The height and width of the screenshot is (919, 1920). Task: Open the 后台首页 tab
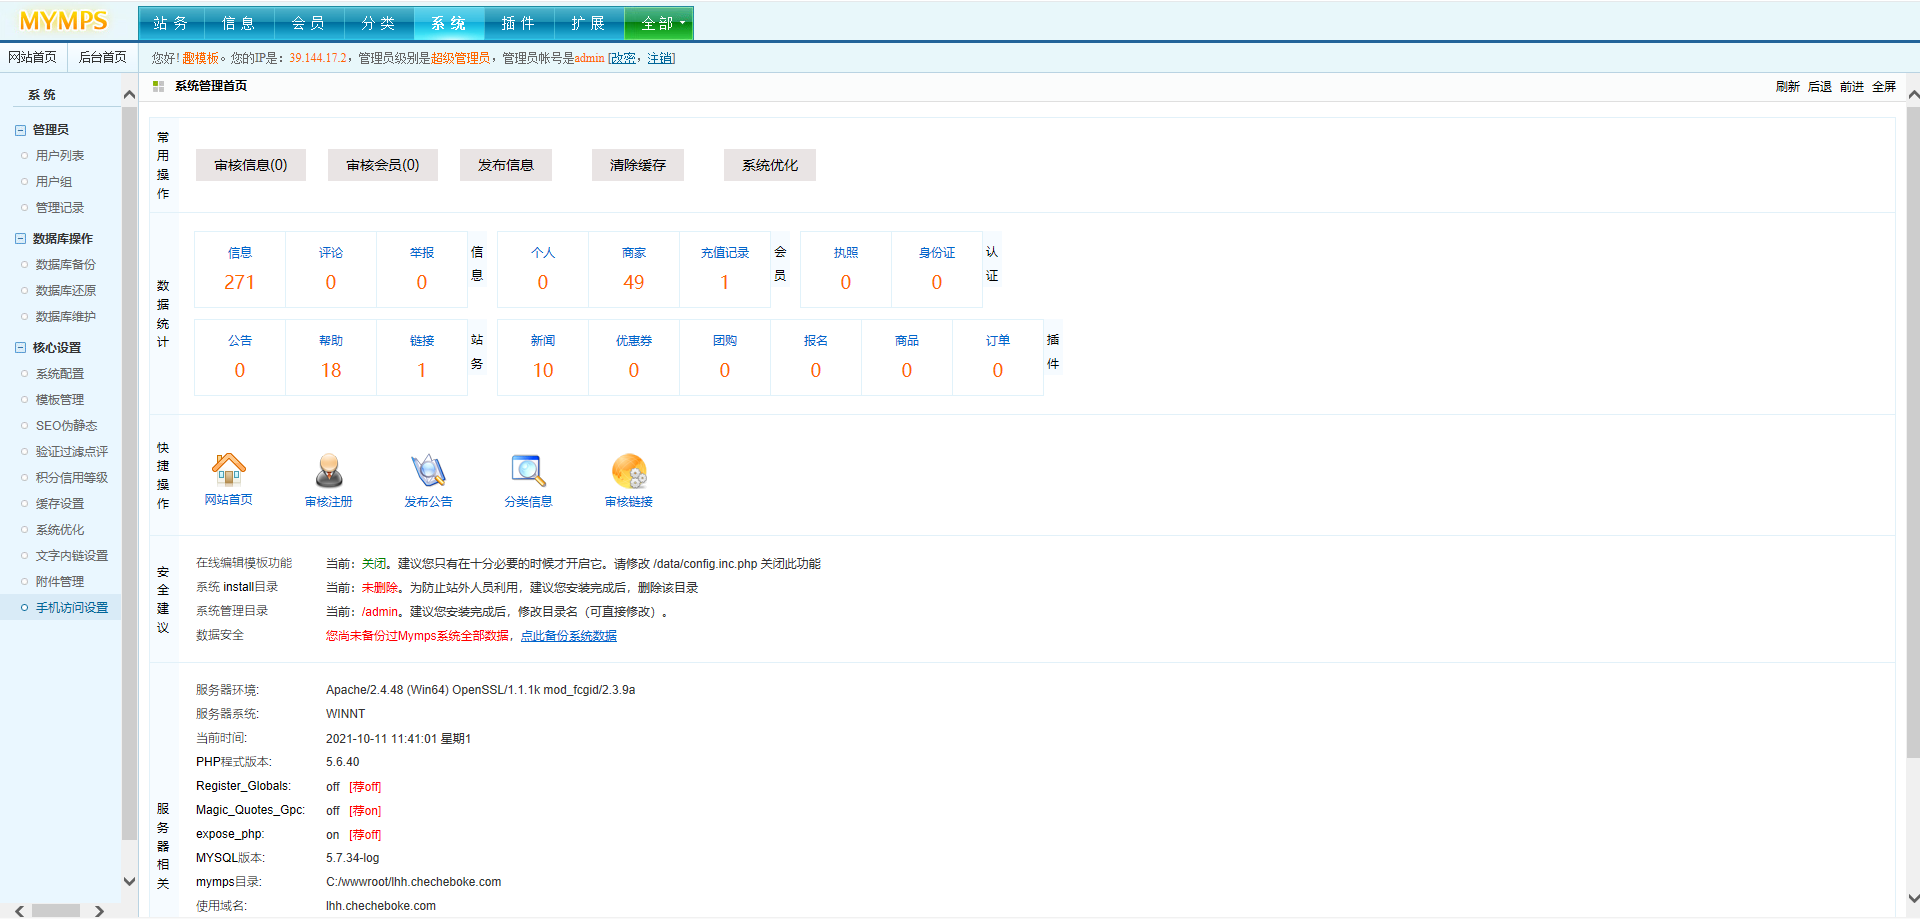(102, 57)
